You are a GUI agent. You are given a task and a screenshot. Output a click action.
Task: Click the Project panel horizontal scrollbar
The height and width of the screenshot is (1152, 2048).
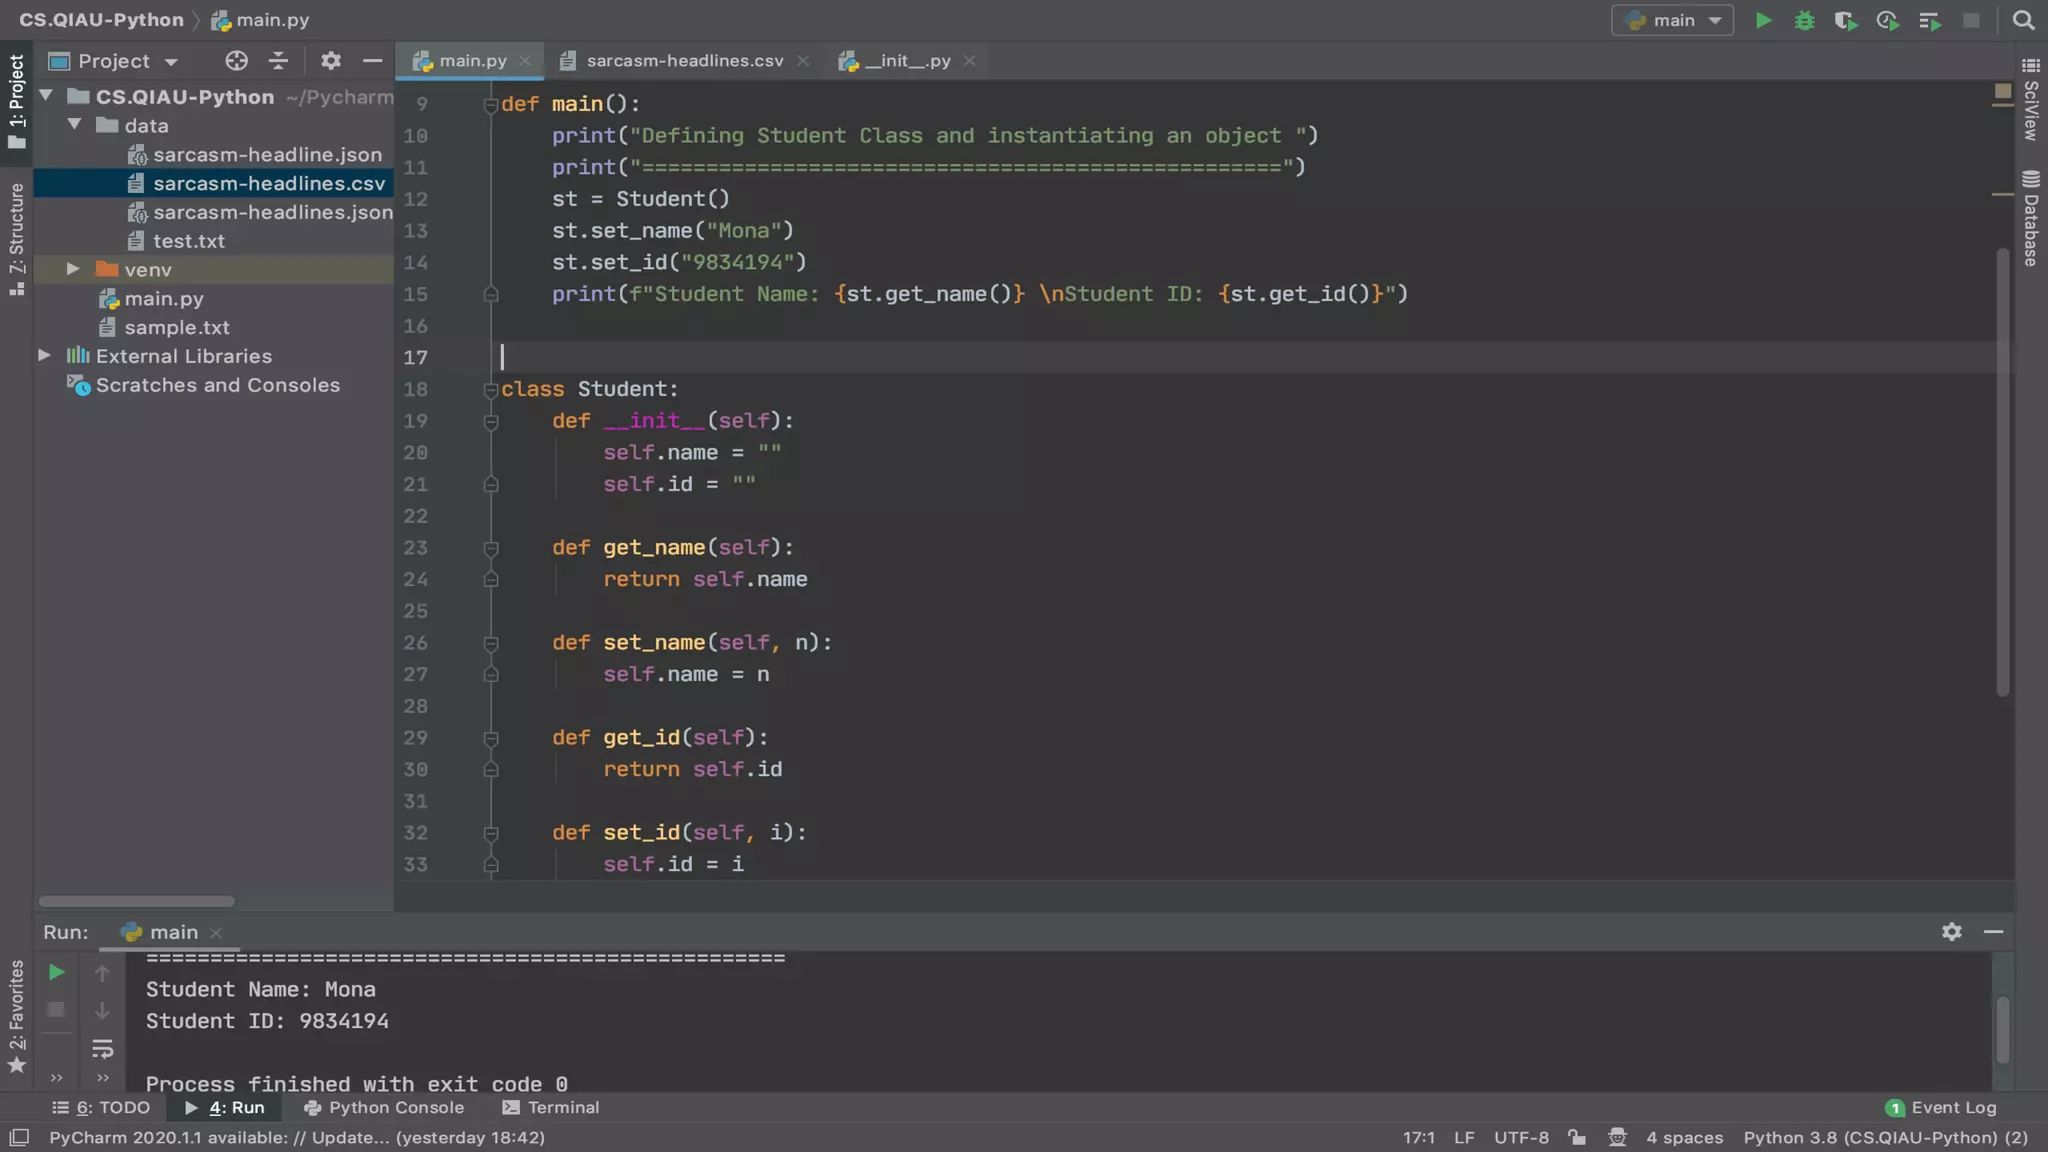point(137,901)
